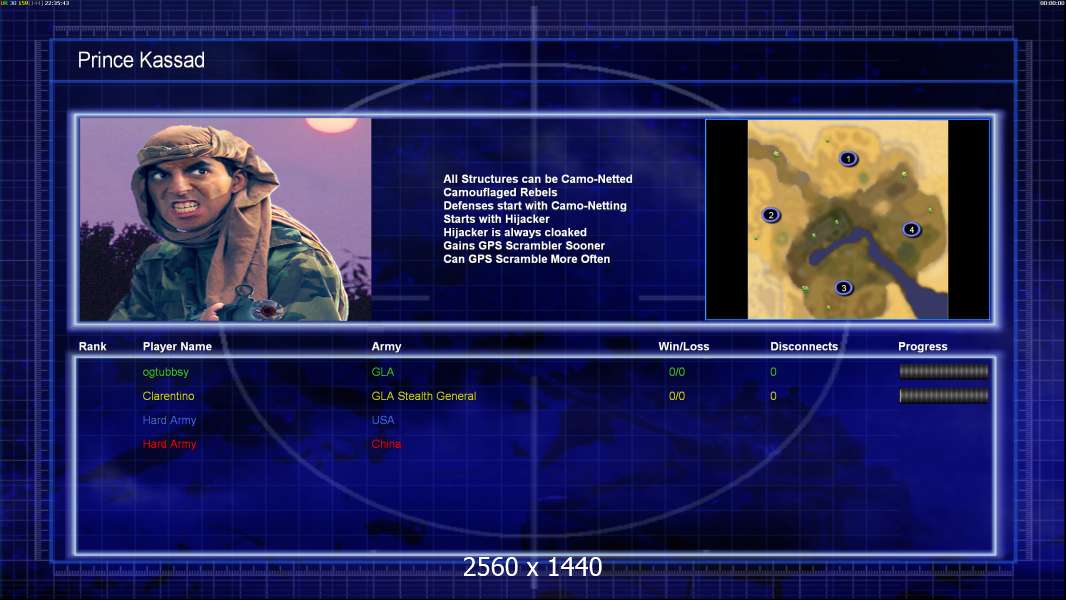Click Clarentino's disconnects count
The height and width of the screenshot is (600, 1066).
pos(773,396)
